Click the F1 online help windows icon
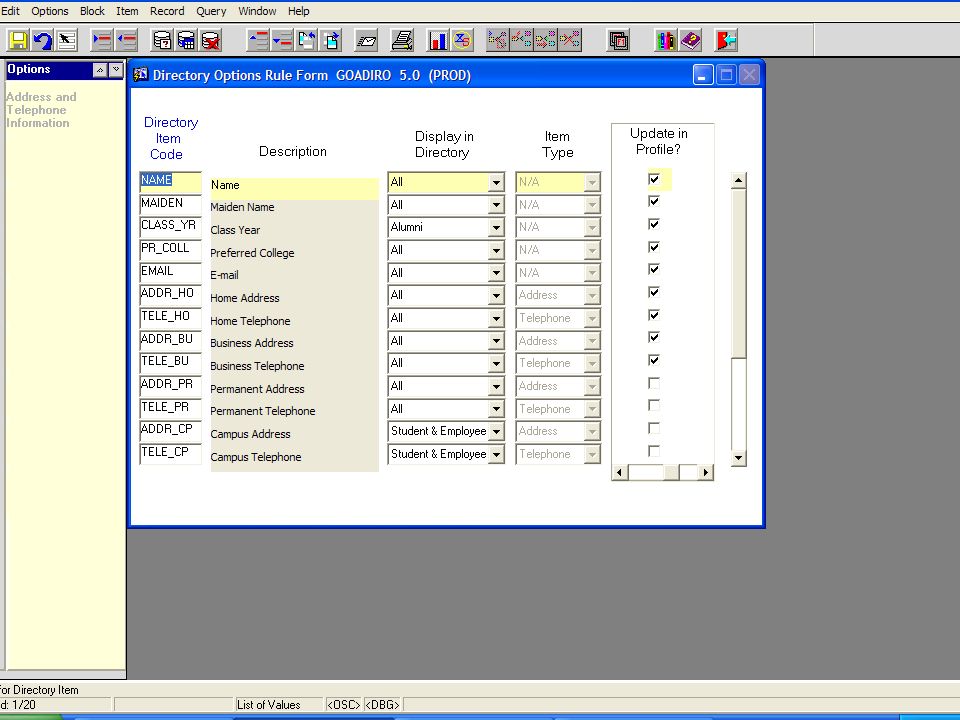 618,41
